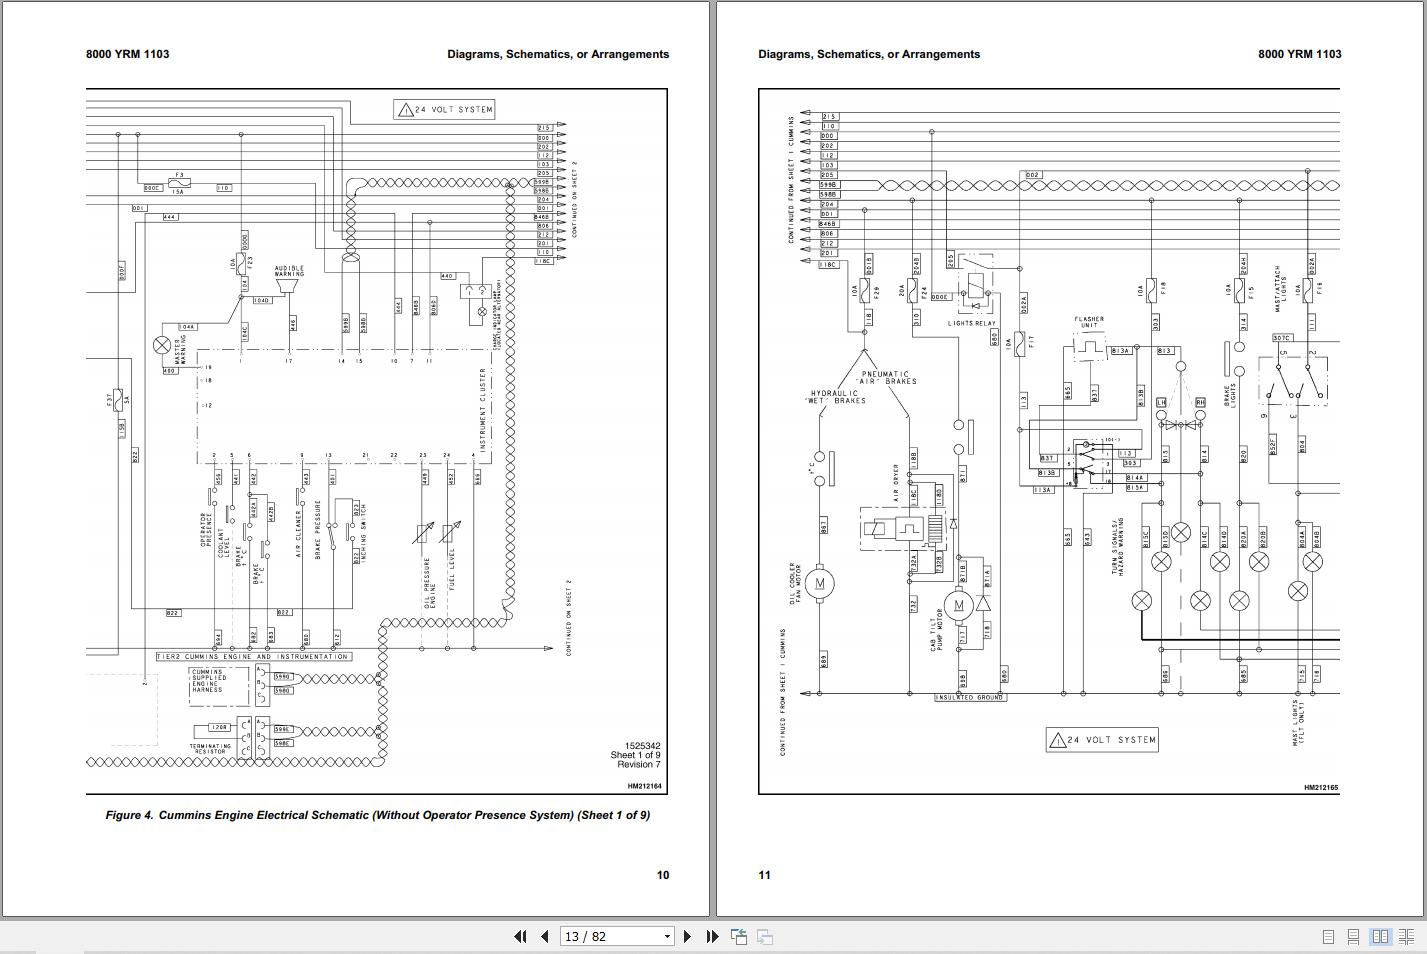Click the AUDIBLE WARNING label
1427x954 pixels.
(289, 271)
